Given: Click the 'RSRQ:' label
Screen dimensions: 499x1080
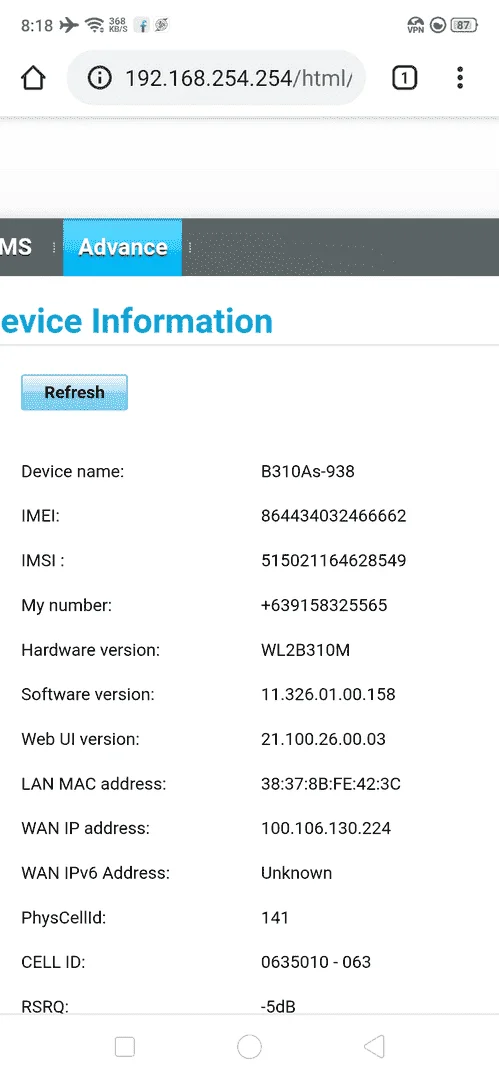Looking at the screenshot, I should pos(45,1006).
